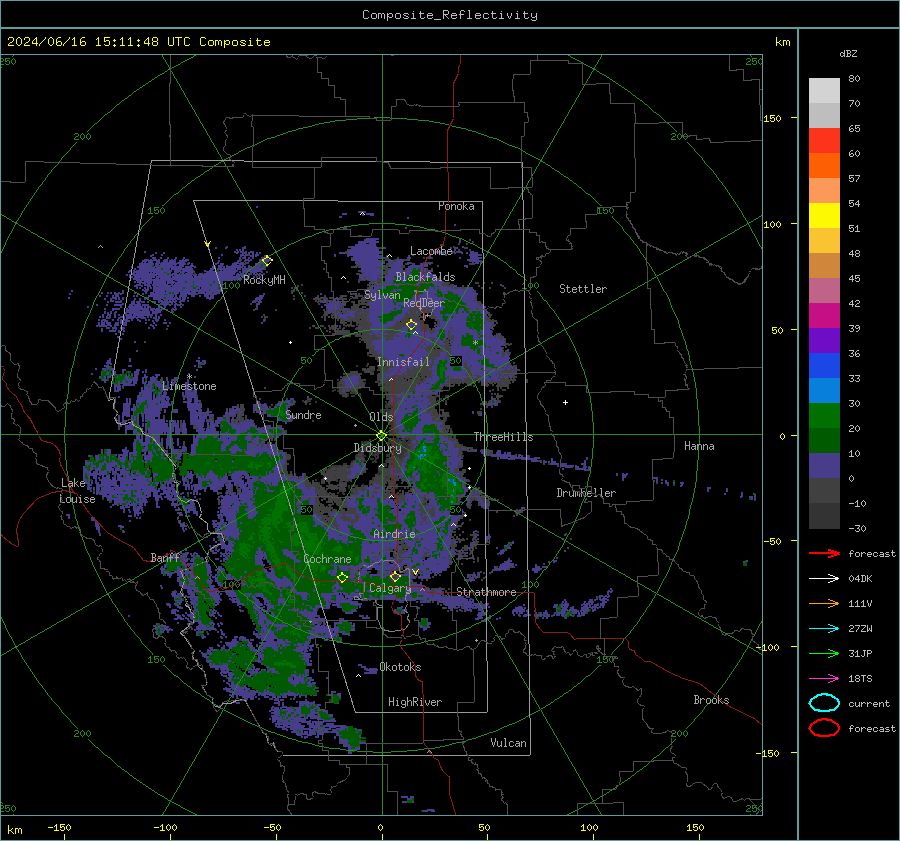Click the blue swatch between 36 and 33 dBZ
This screenshot has height=841, width=900.
(x=824, y=366)
